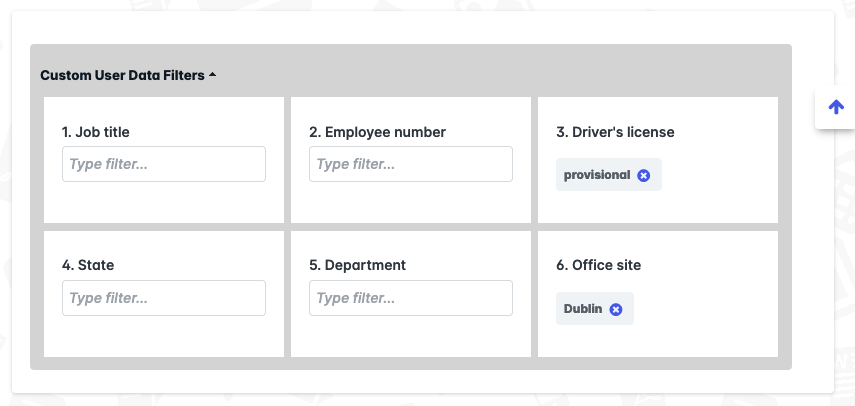
Task: Click empty space below the Dublin chip
Action: click(x=658, y=341)
